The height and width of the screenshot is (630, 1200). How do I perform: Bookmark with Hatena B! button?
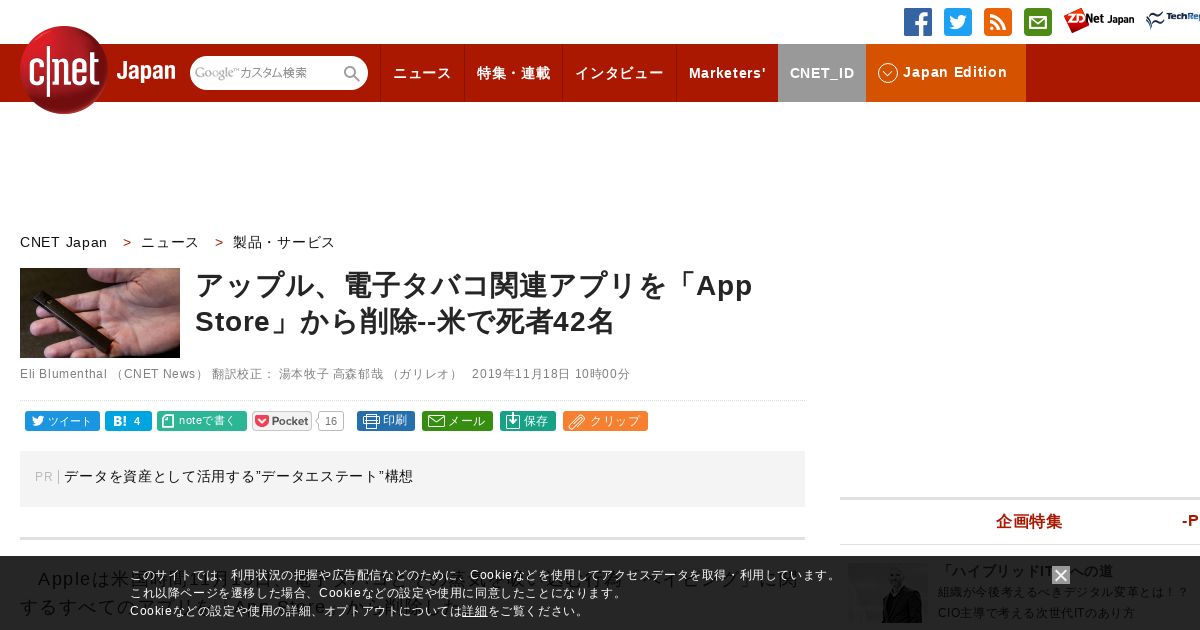(x=128, y=421)
